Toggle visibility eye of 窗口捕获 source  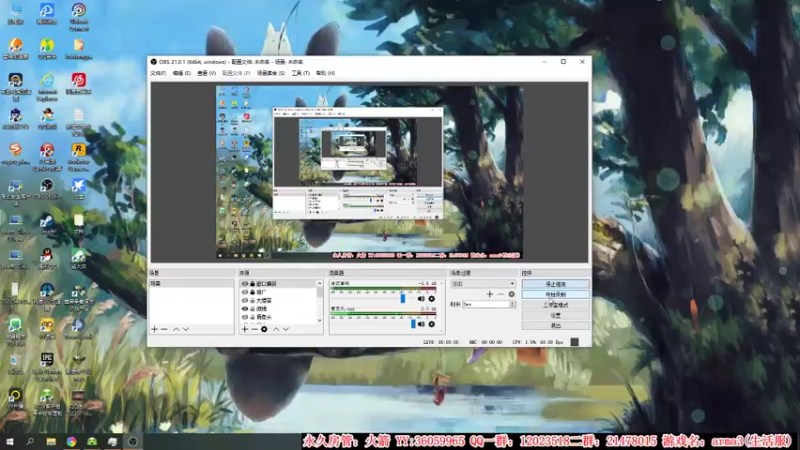(245, 284)
